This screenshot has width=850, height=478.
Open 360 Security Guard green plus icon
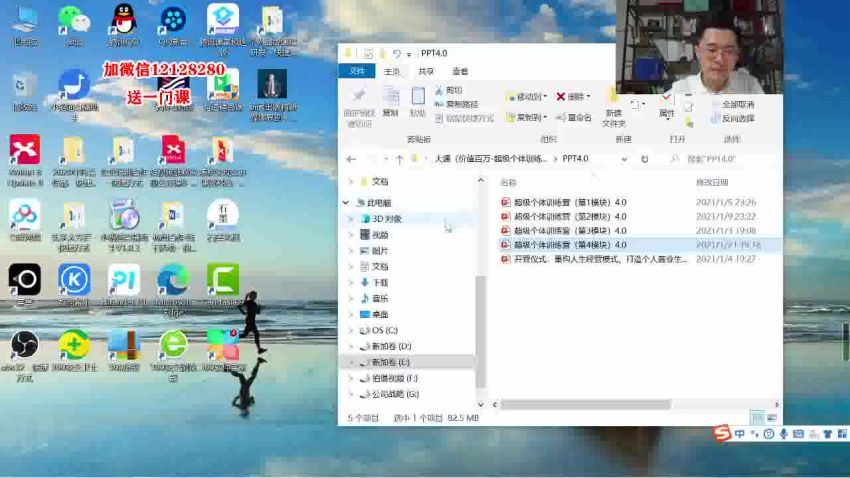coord(74,345)
